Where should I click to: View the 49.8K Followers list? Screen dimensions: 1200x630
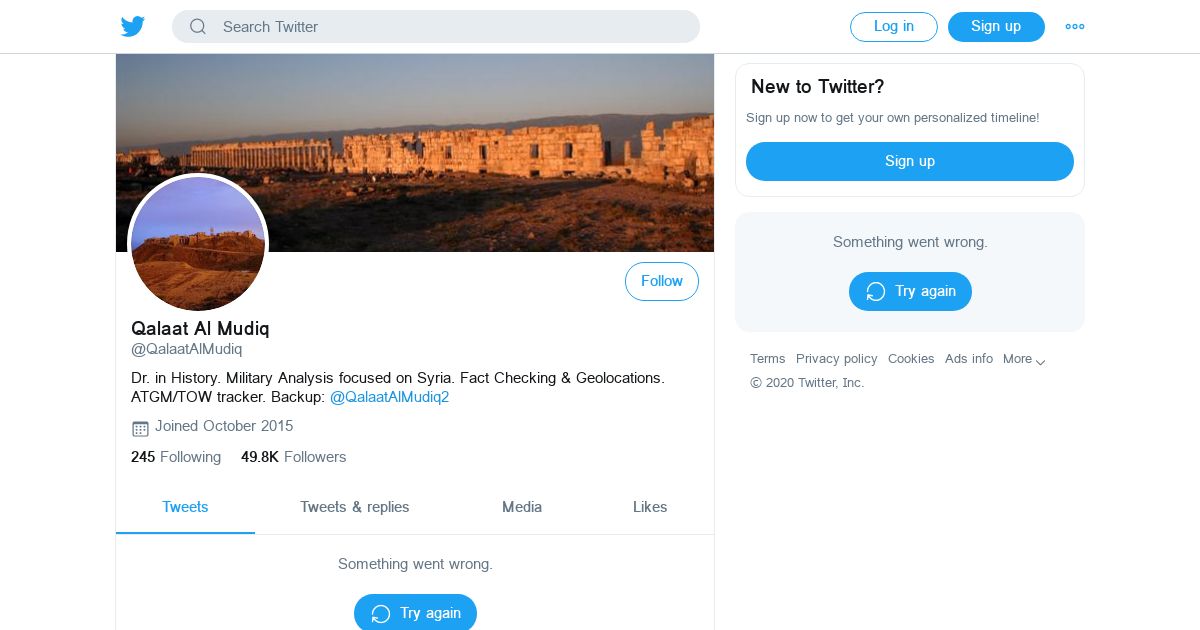pos(293,457)
